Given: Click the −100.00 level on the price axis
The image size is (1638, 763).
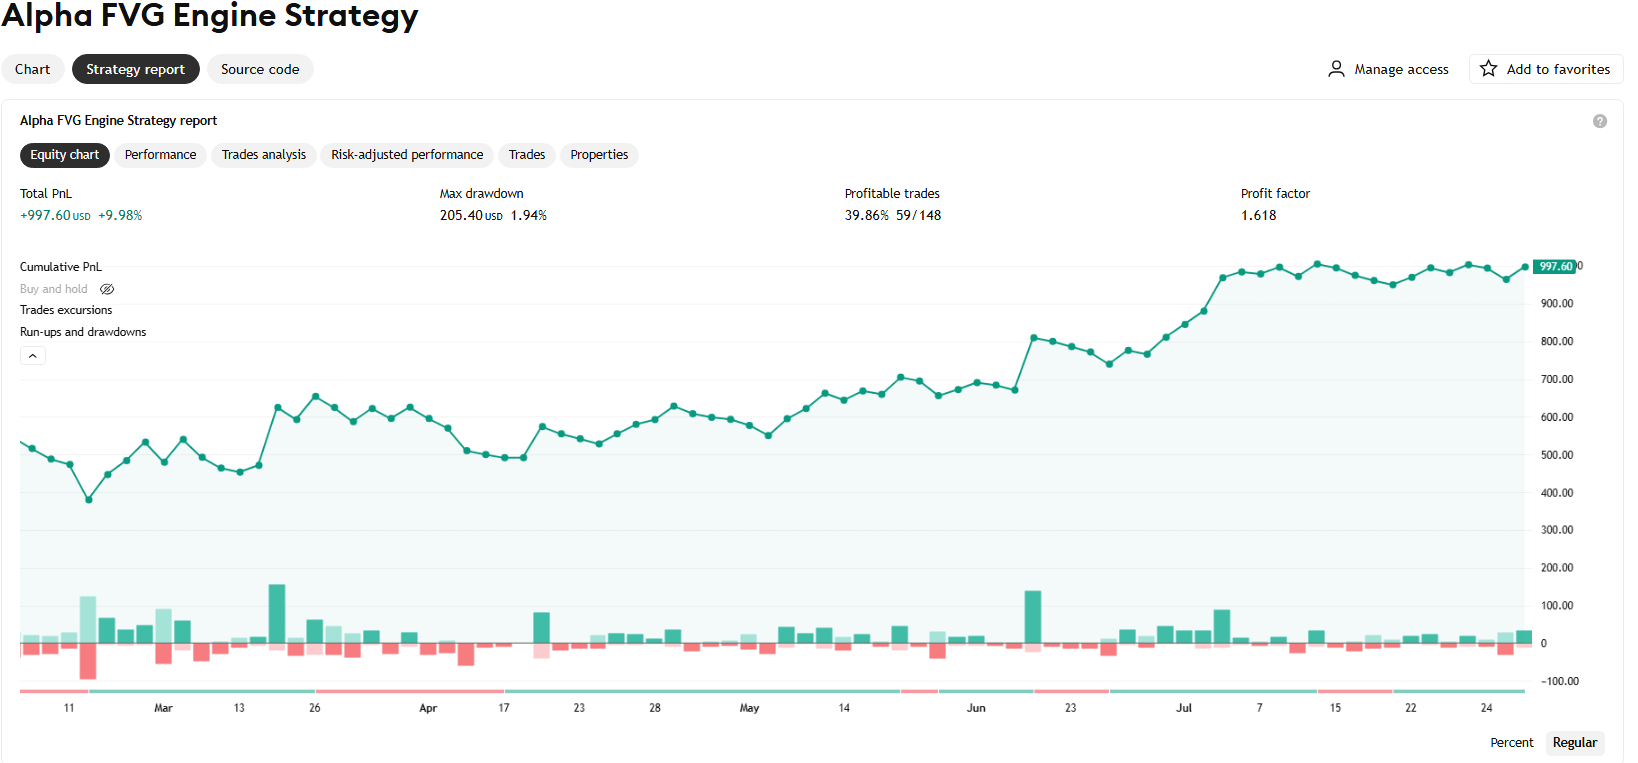Looking at the screenshot, I should tap(1560, 682).
